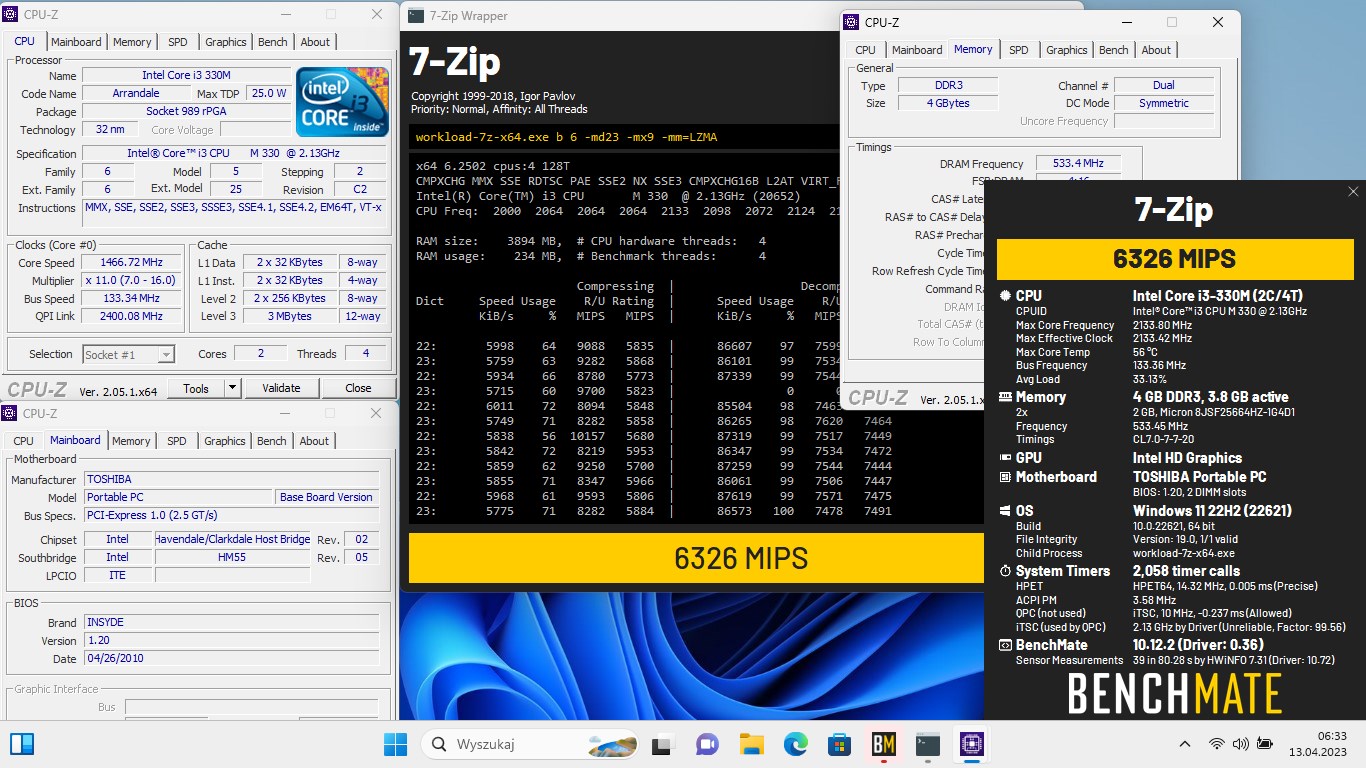The width and height of the screenshot is (1366, 768).
Task: Close the BenchMate result overlay with X
Action: click(x=1353, y=192)
